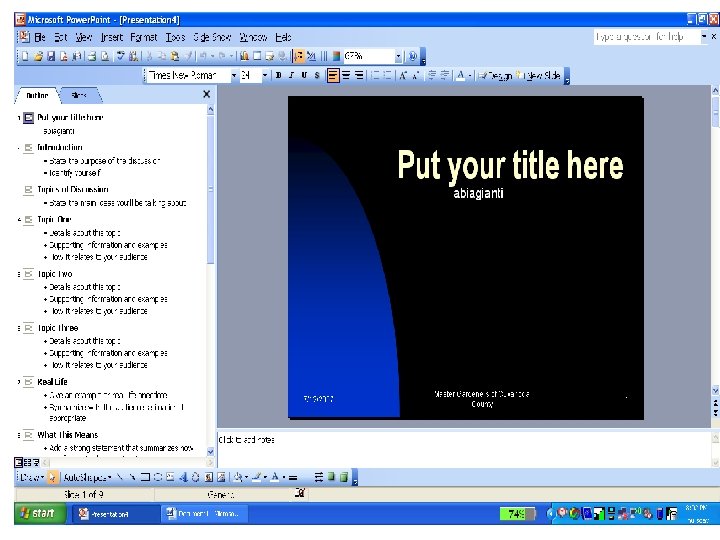Image resolution: width=720 pixels, height=540 pixels.
Task: Select the Line drawing tool
Action: pos(120,477)
